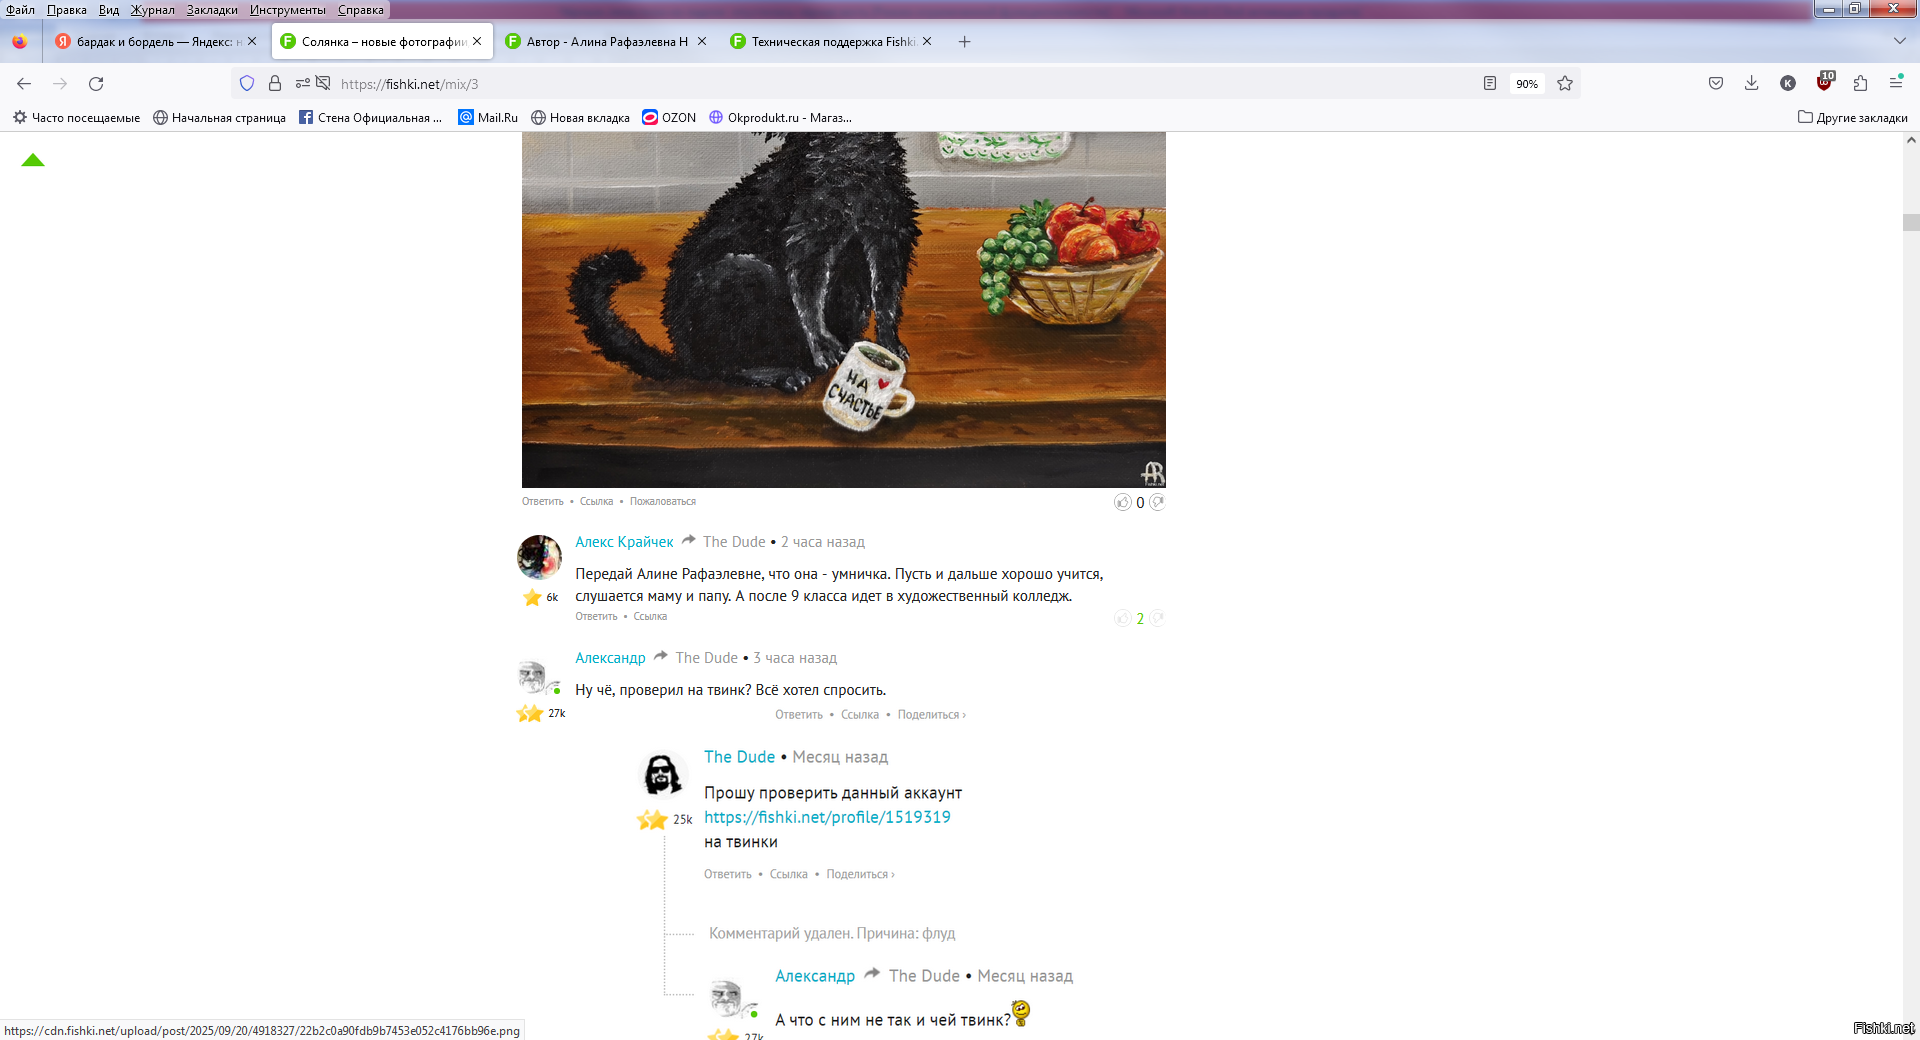Expand Поделиться under The Dude's comment
This screenshot has width=1920, height=1040.
click(x=860, y=875)
